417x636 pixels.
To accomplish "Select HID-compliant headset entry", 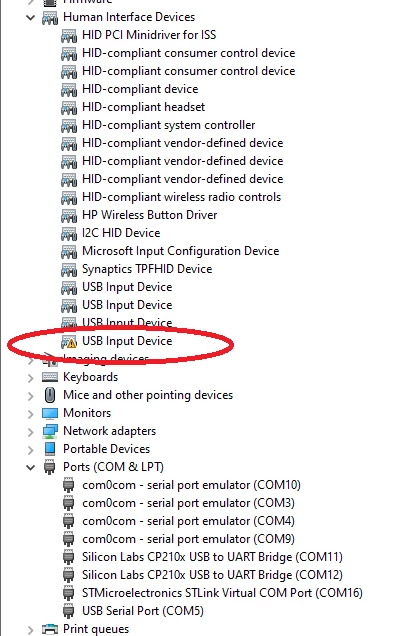I will 144,107.
